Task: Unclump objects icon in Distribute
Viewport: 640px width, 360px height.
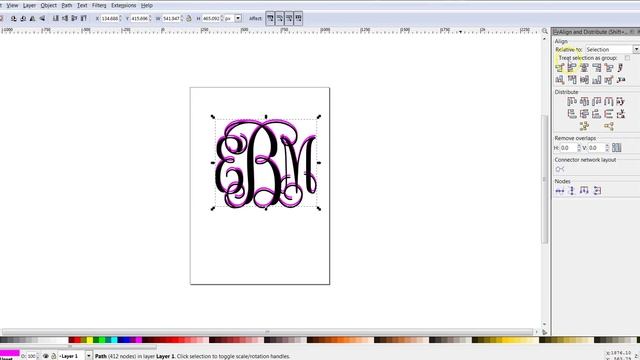Action: pyautogui.click(x=609, y=126)
